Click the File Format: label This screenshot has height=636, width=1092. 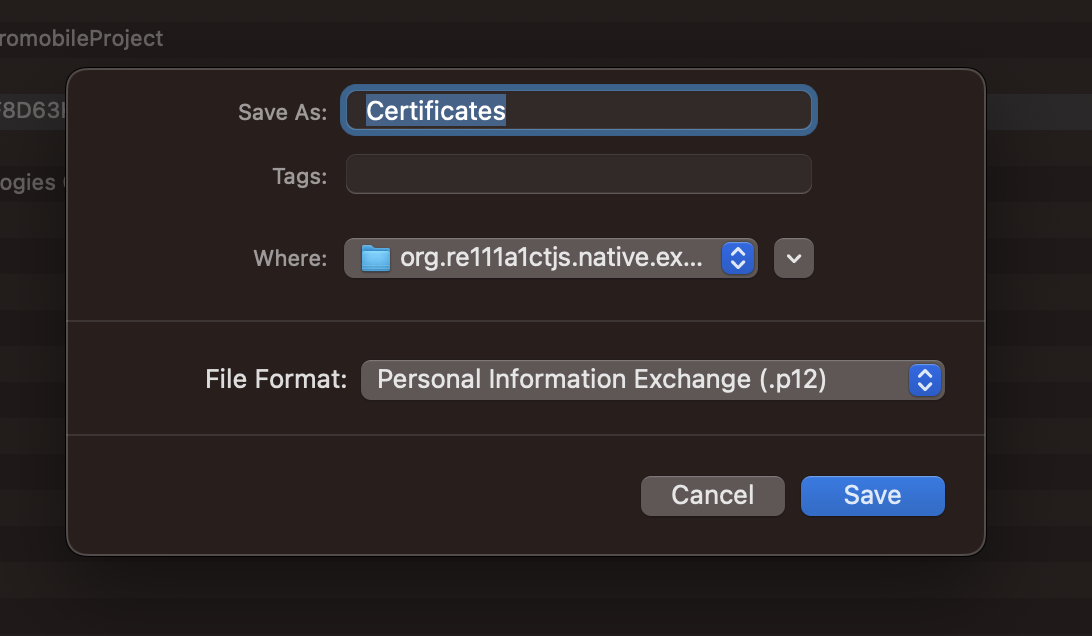coord(276,380)
